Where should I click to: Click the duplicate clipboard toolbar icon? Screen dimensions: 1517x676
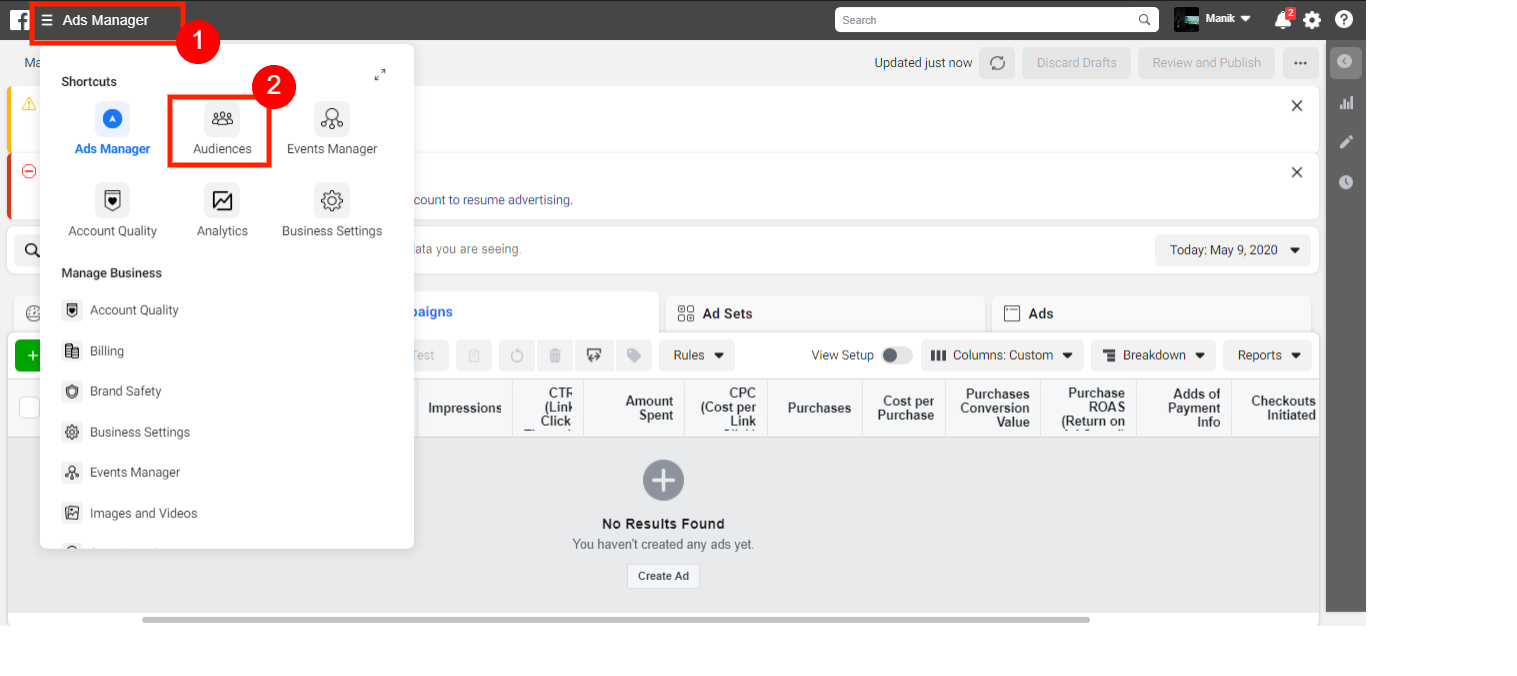point(474,355)
